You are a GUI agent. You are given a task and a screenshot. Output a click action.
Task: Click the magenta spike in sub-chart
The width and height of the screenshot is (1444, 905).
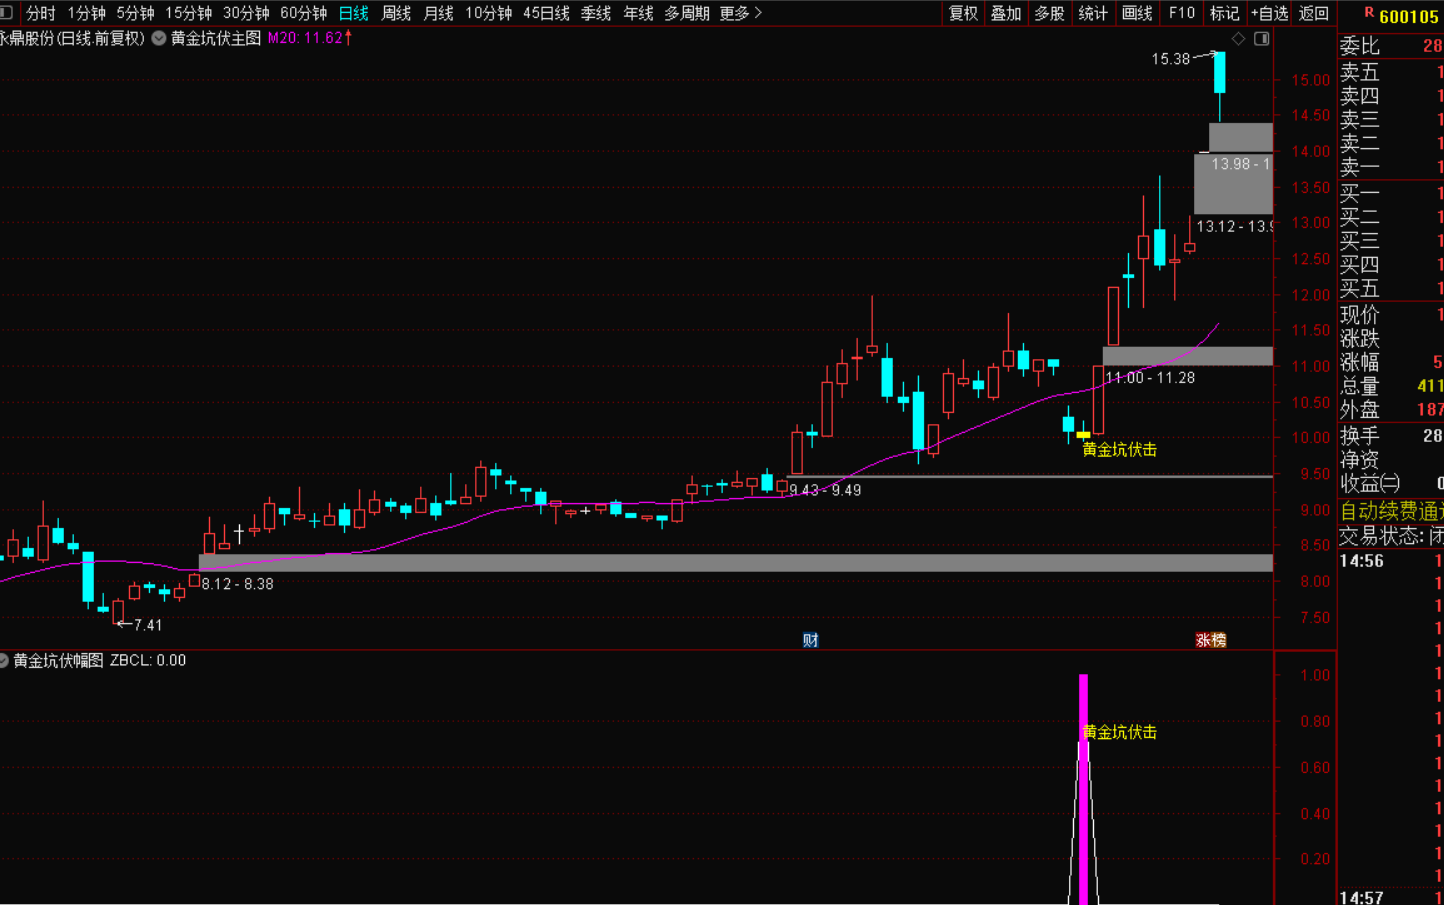1083,790
